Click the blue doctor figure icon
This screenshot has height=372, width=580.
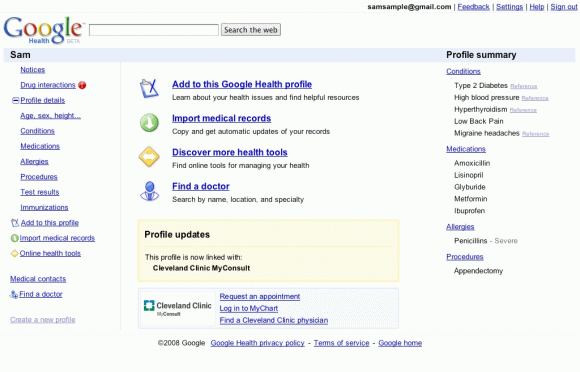149,191
